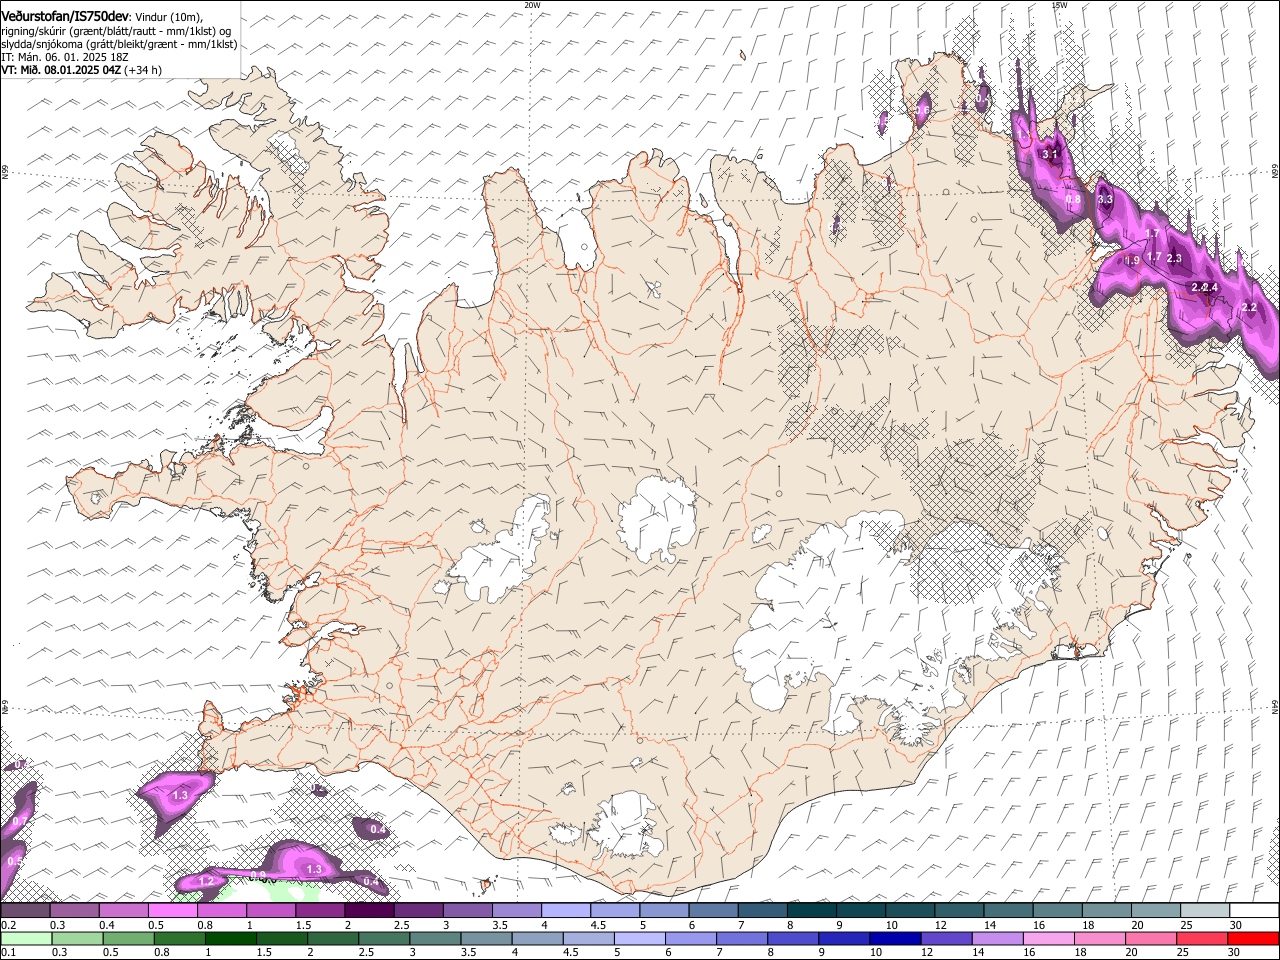Click the 3.3 snowfall value on the map
Screen dimensions: 1280x960
coord(1105,200)
